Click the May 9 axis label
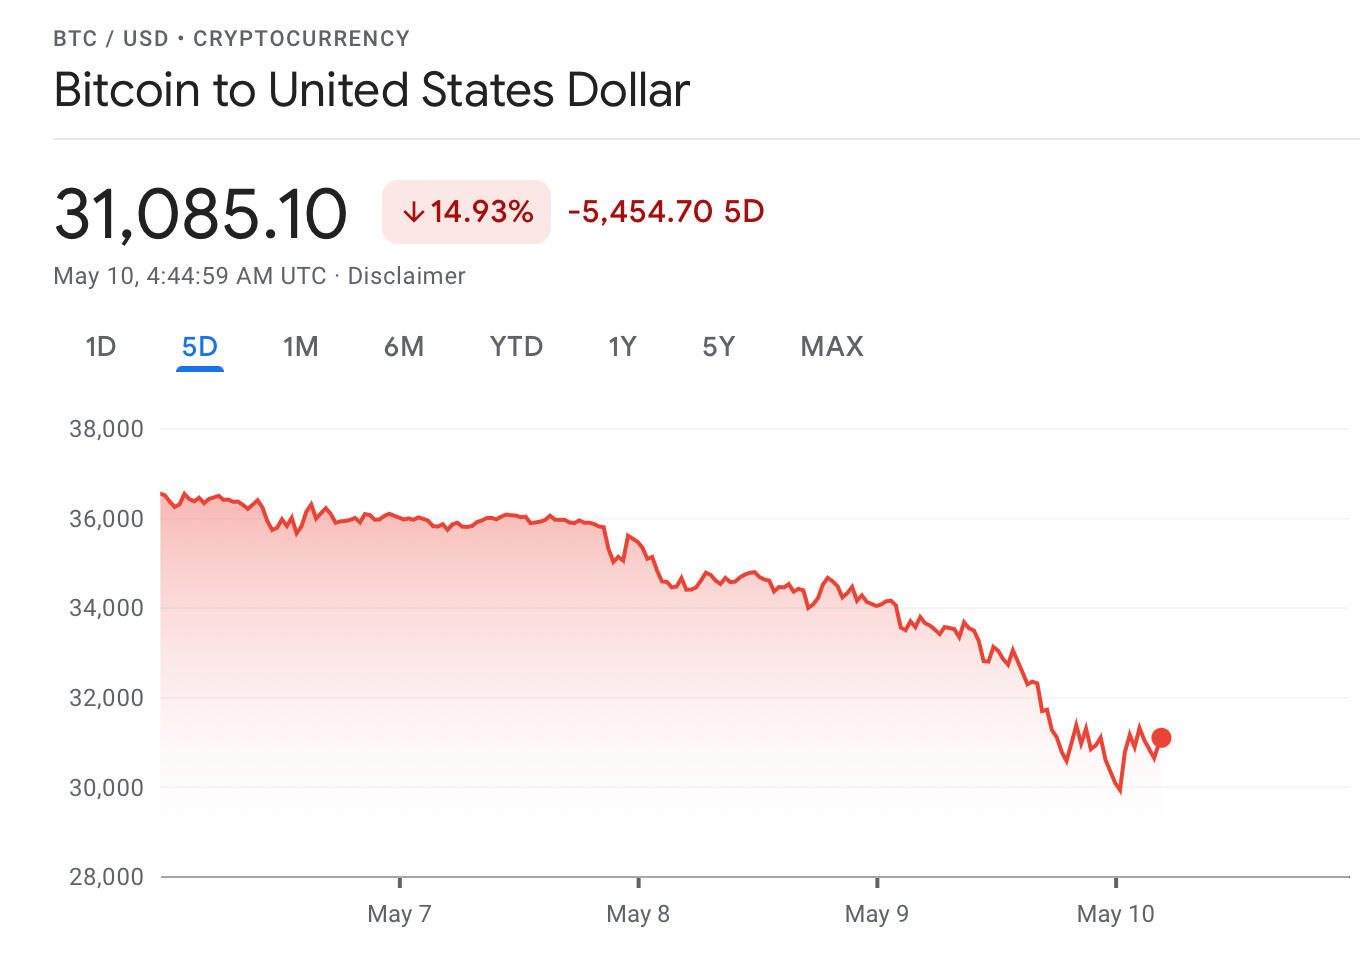The image size is (1360, 961). (876, 914)
